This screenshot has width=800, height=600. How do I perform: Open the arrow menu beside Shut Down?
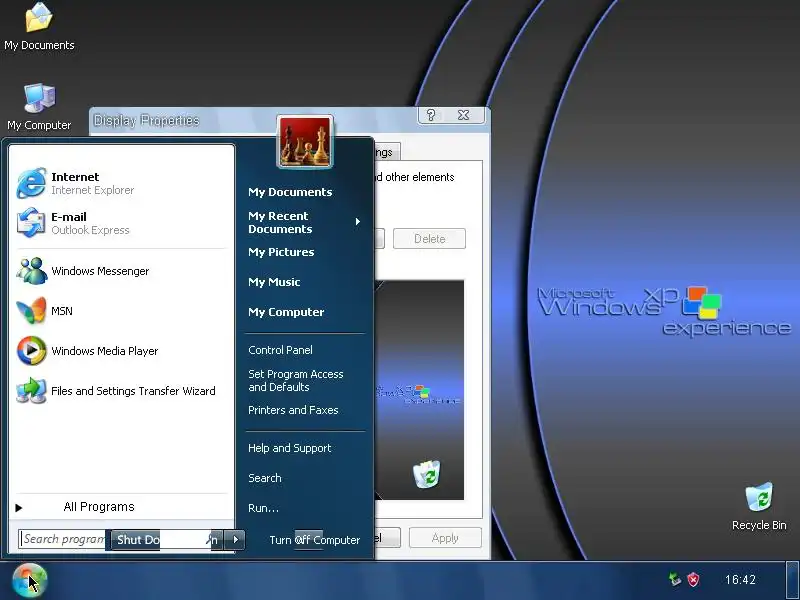235,540
